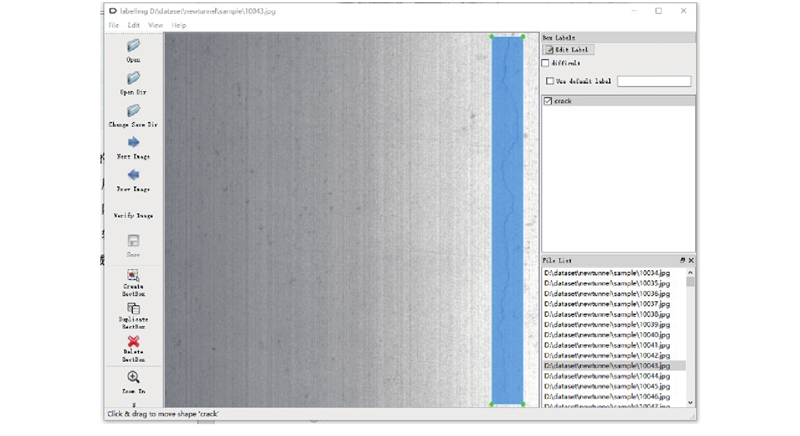Click bottom-left green vertex of crack box
800x436 pixels.
point(492,404)
